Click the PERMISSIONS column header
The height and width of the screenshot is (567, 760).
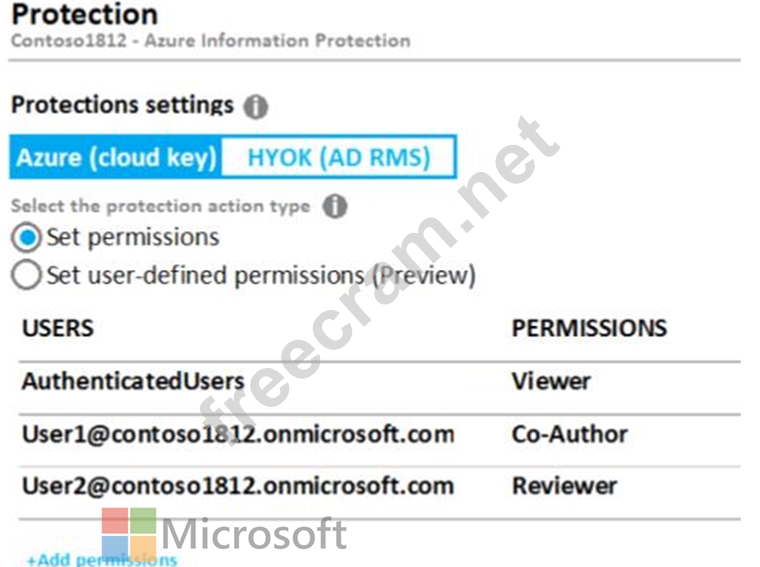[589, 328]
